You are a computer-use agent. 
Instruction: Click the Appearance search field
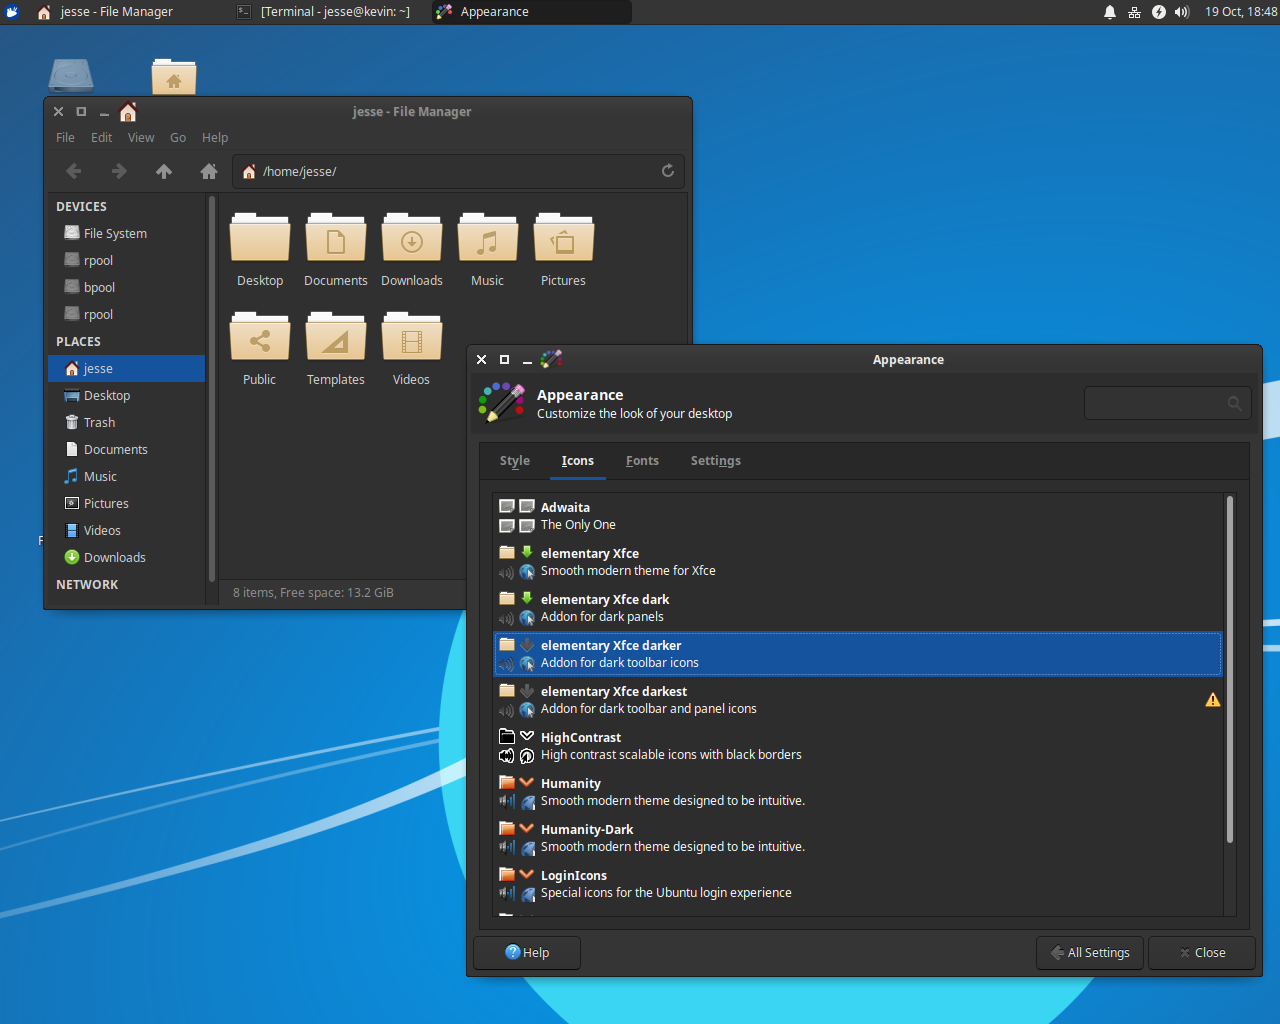point(1167,403)
